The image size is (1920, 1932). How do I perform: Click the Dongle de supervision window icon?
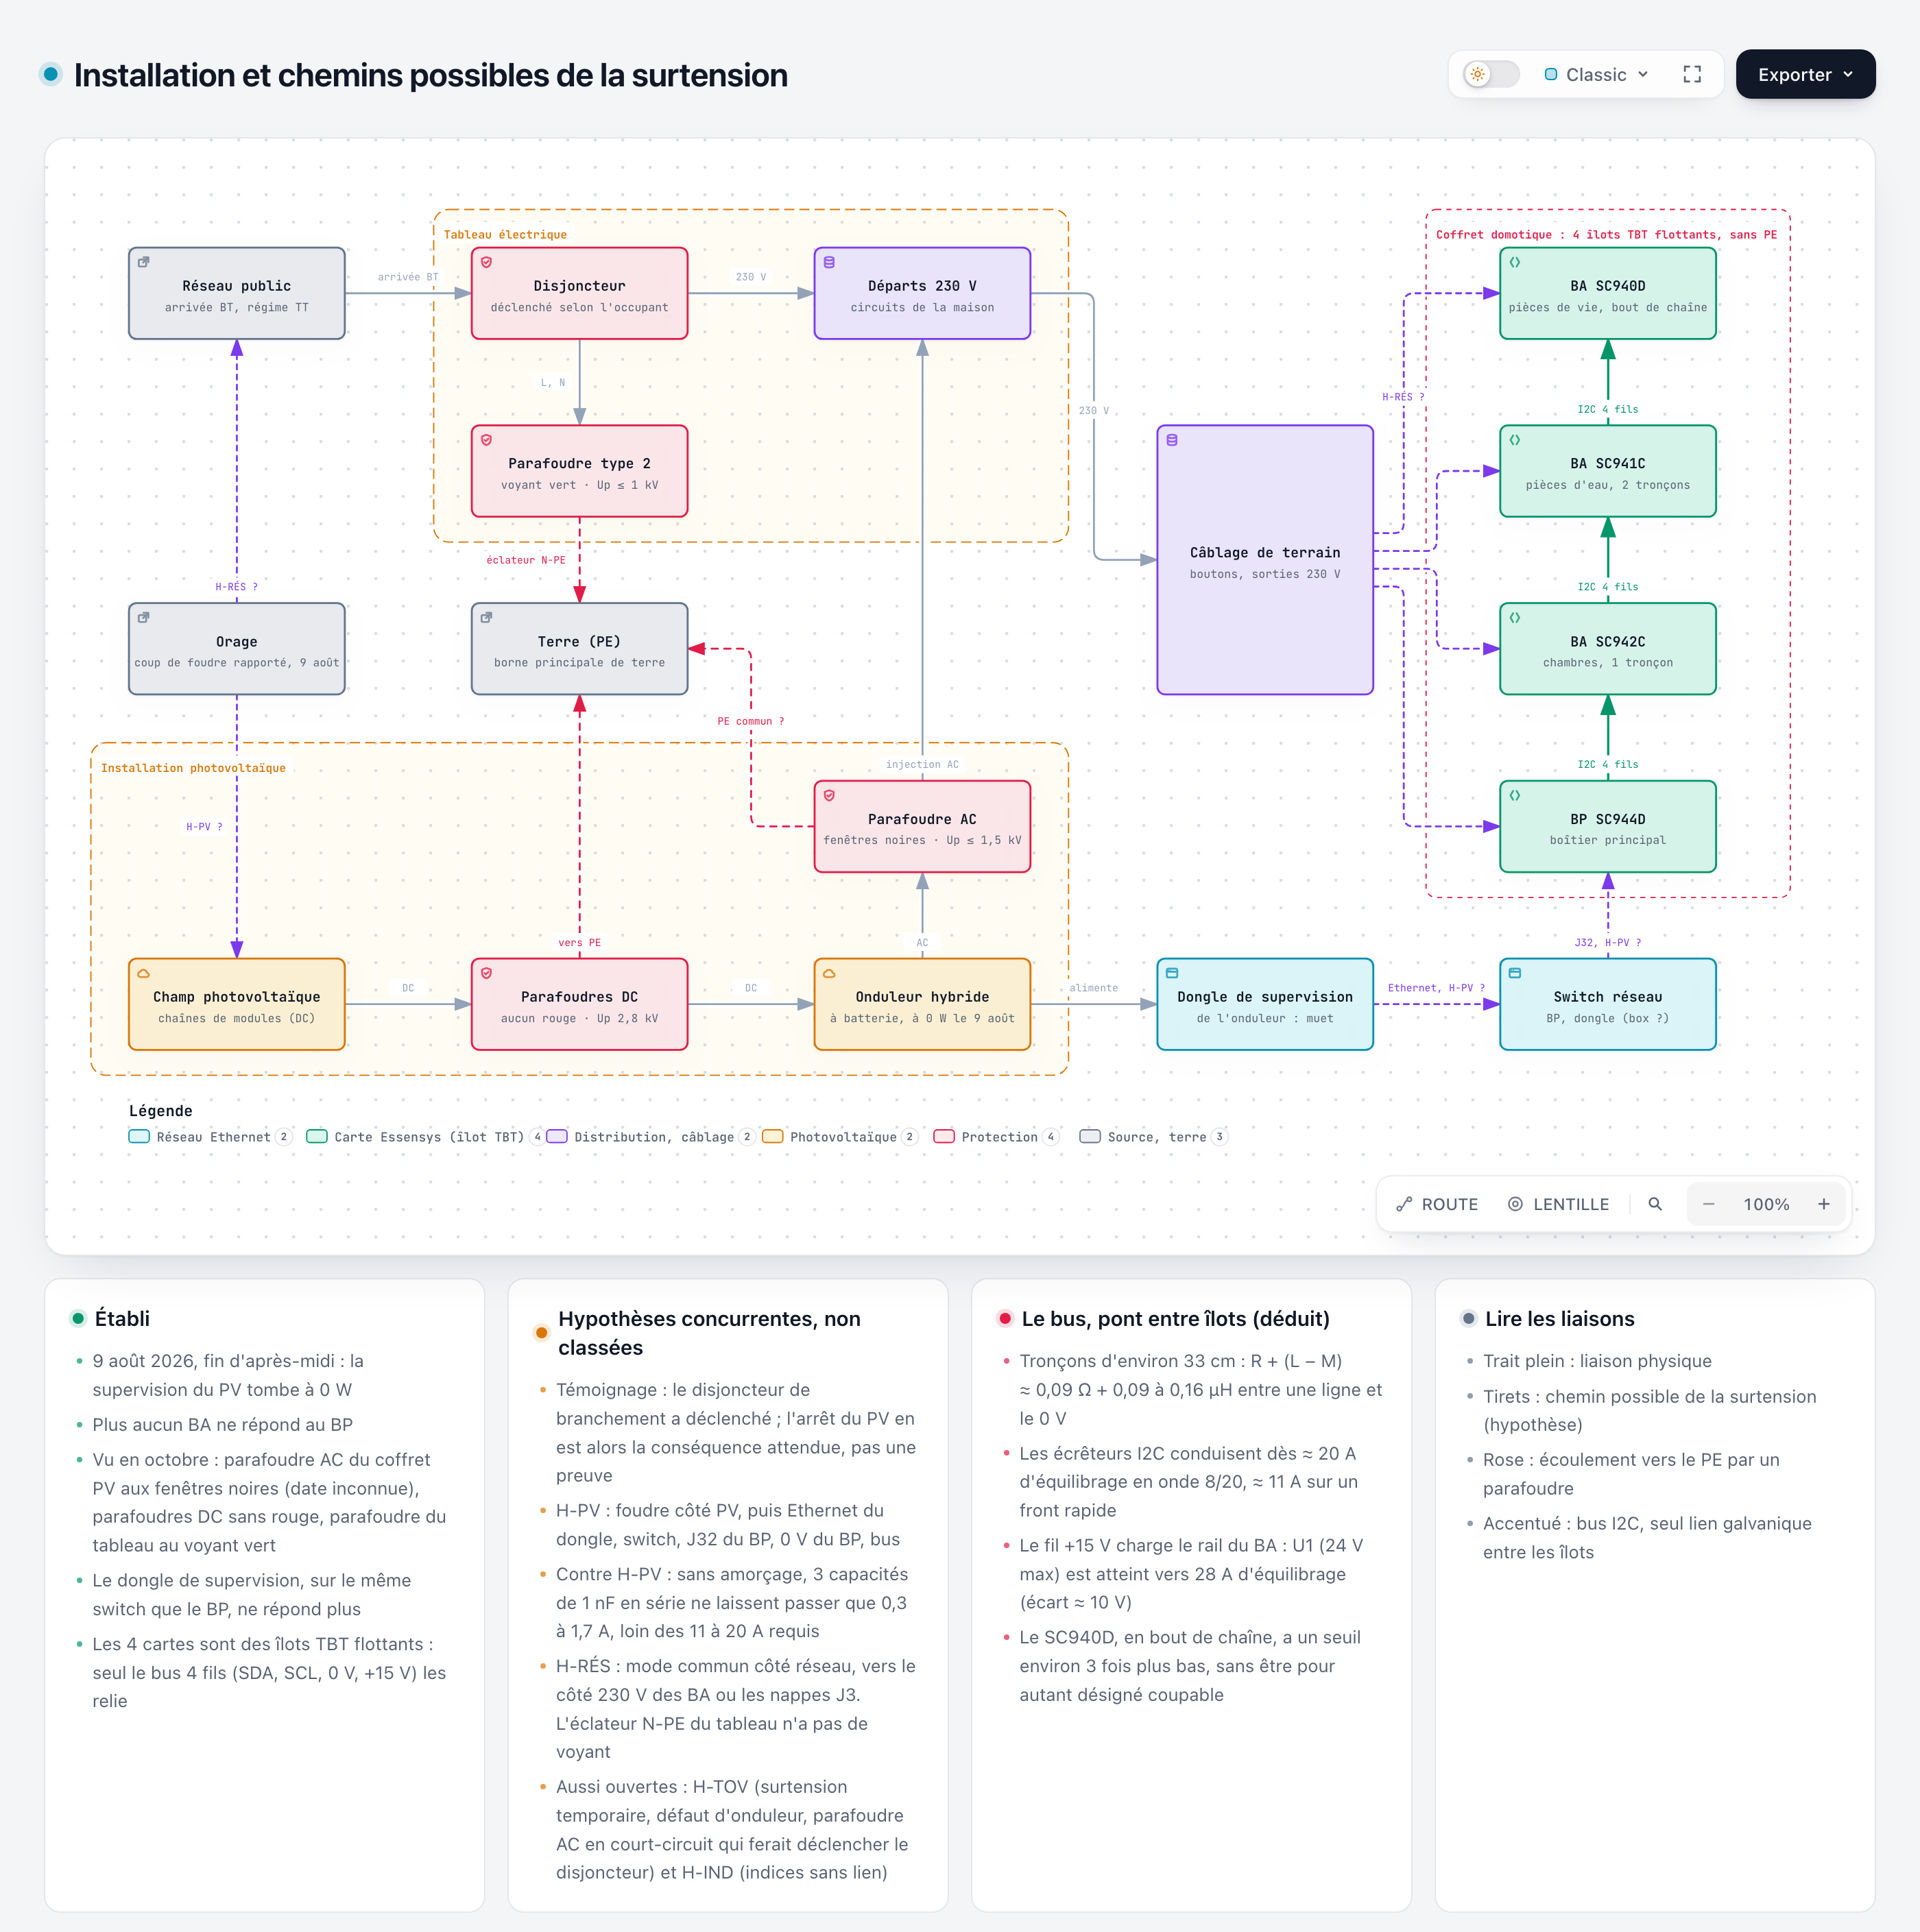point(1172,973)
